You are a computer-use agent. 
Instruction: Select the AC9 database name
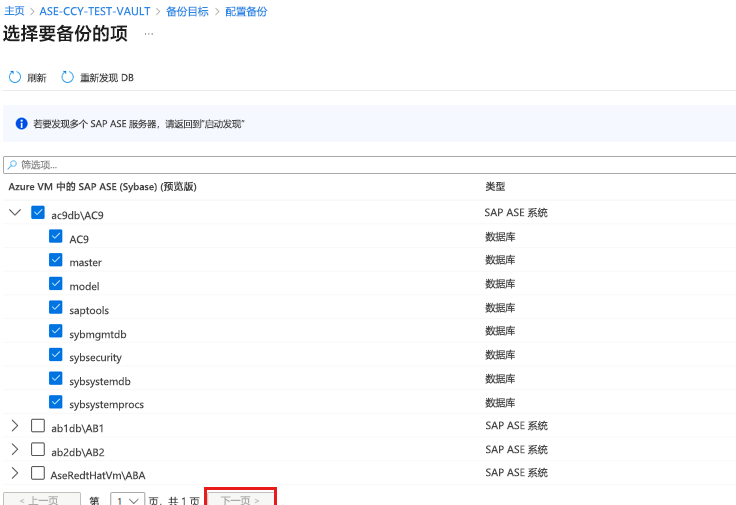click(x=79, y=239)
